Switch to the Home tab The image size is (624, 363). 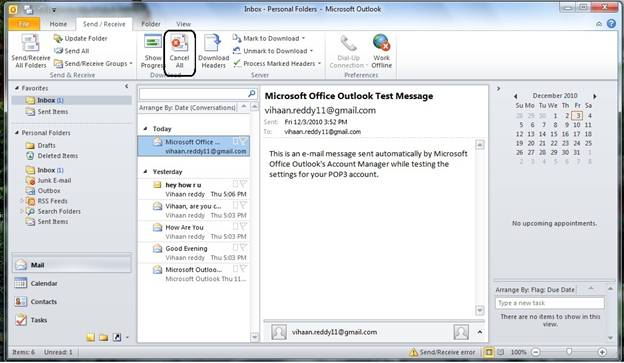pos(58,24)
